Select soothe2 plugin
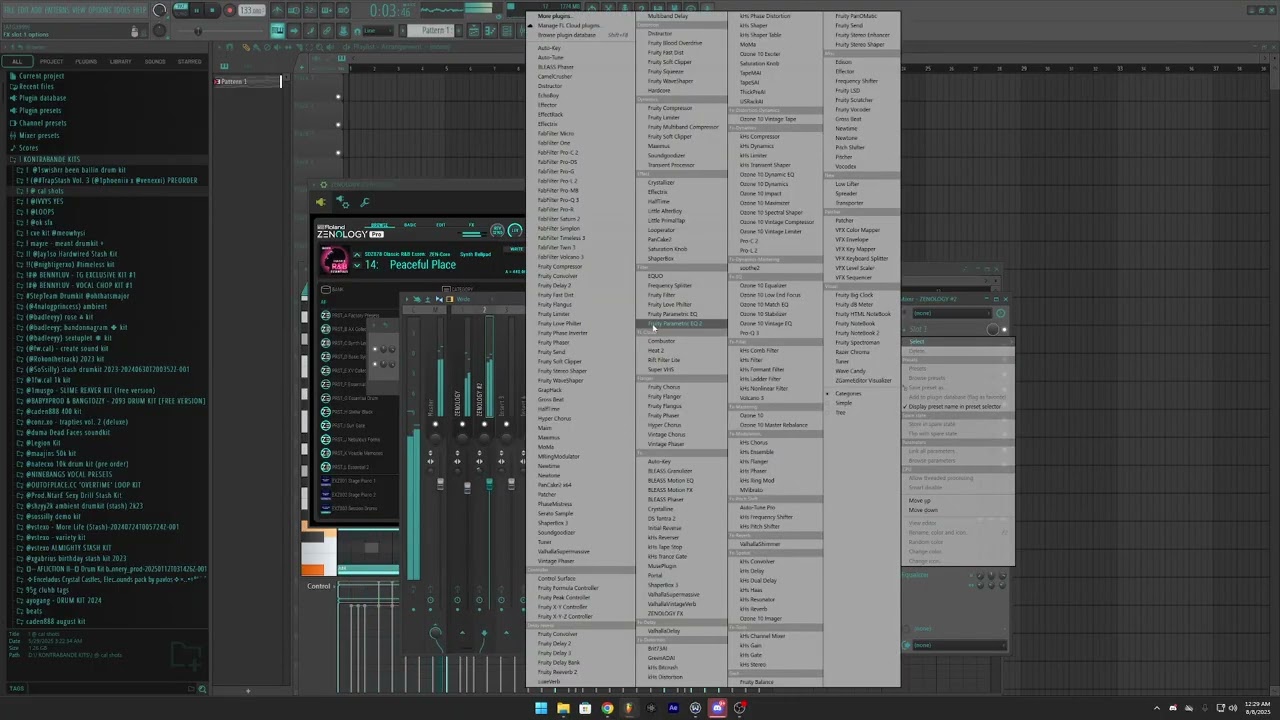 click(750, 268)
